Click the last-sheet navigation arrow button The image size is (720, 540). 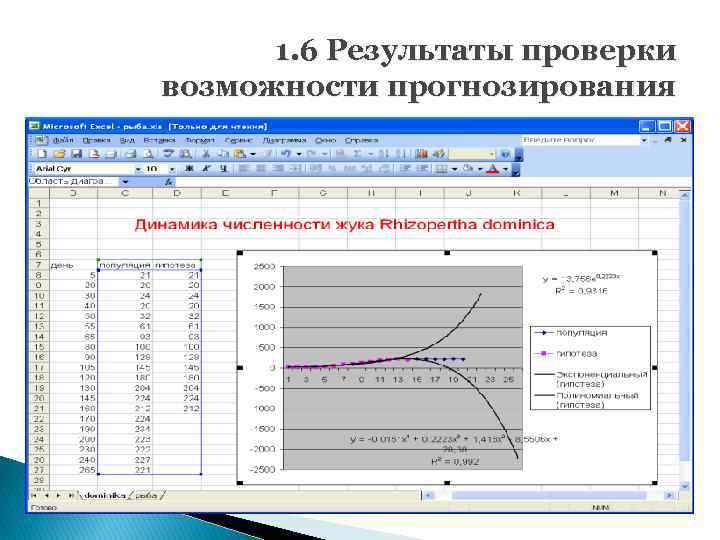pos(71,495)
